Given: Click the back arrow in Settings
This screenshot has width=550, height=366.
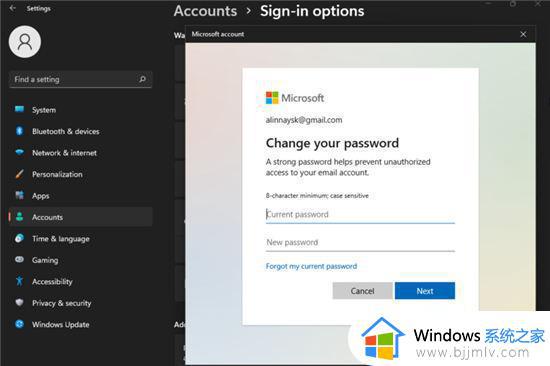Looking at the screenshot, I should pos(13,8).
